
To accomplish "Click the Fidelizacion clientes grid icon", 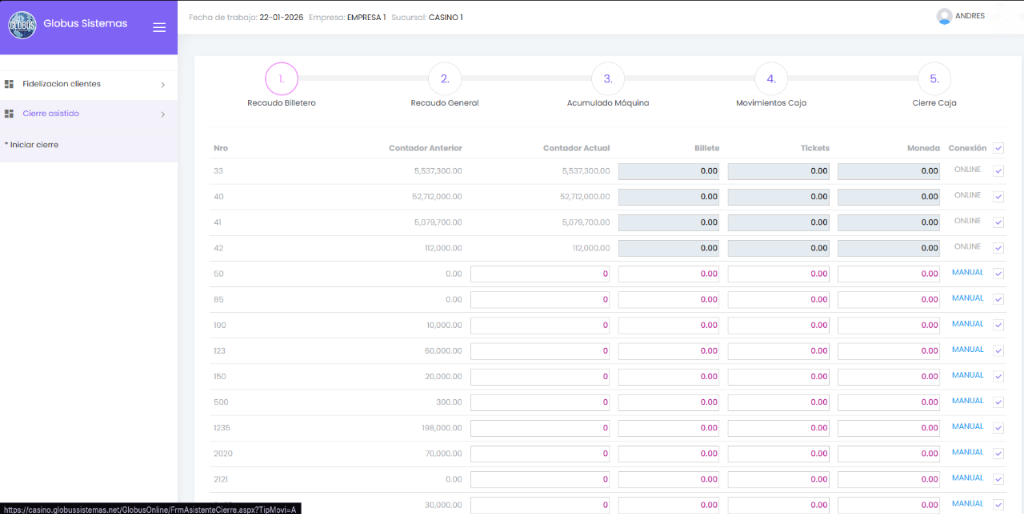I will (x=9, y=84).
